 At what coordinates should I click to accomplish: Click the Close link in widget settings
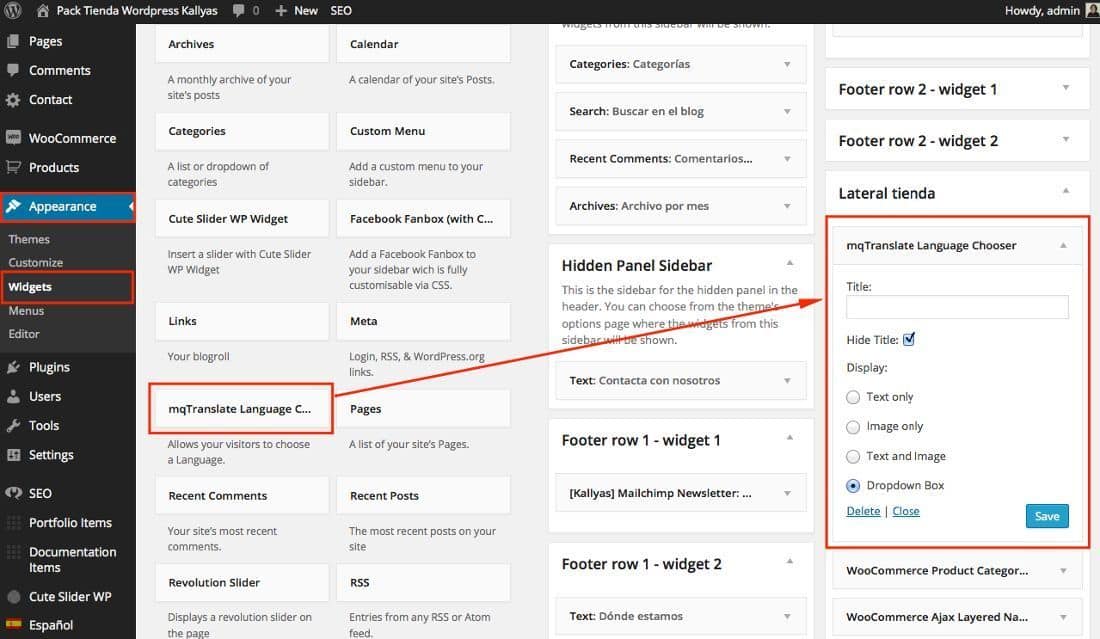click(906, 511)
